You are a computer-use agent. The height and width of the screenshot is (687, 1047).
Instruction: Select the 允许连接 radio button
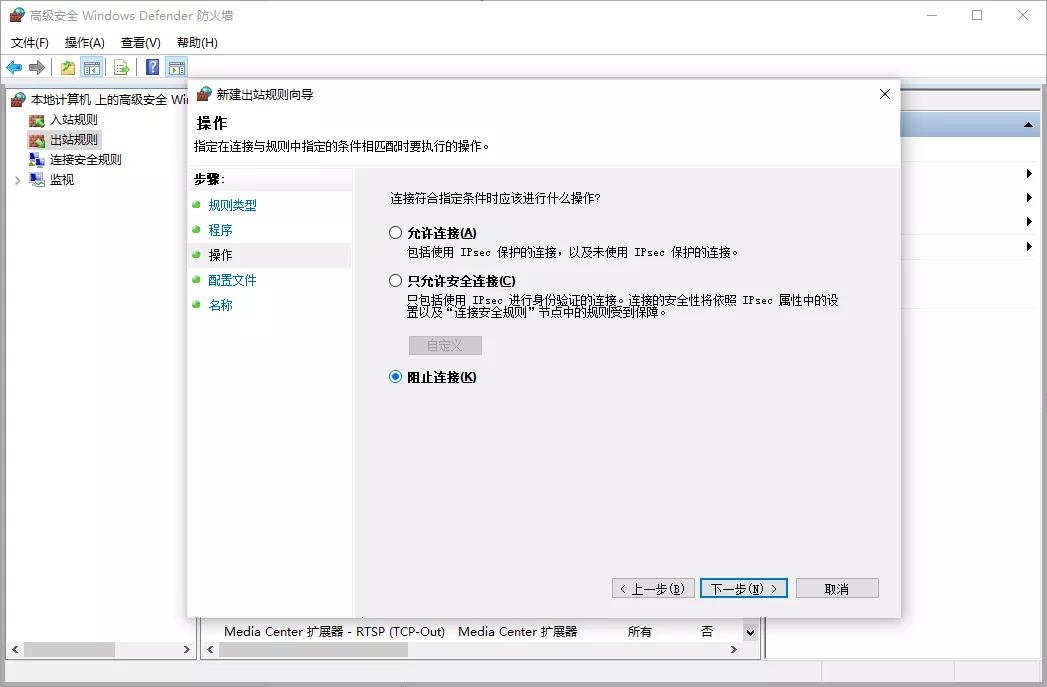tap(396, 232)
